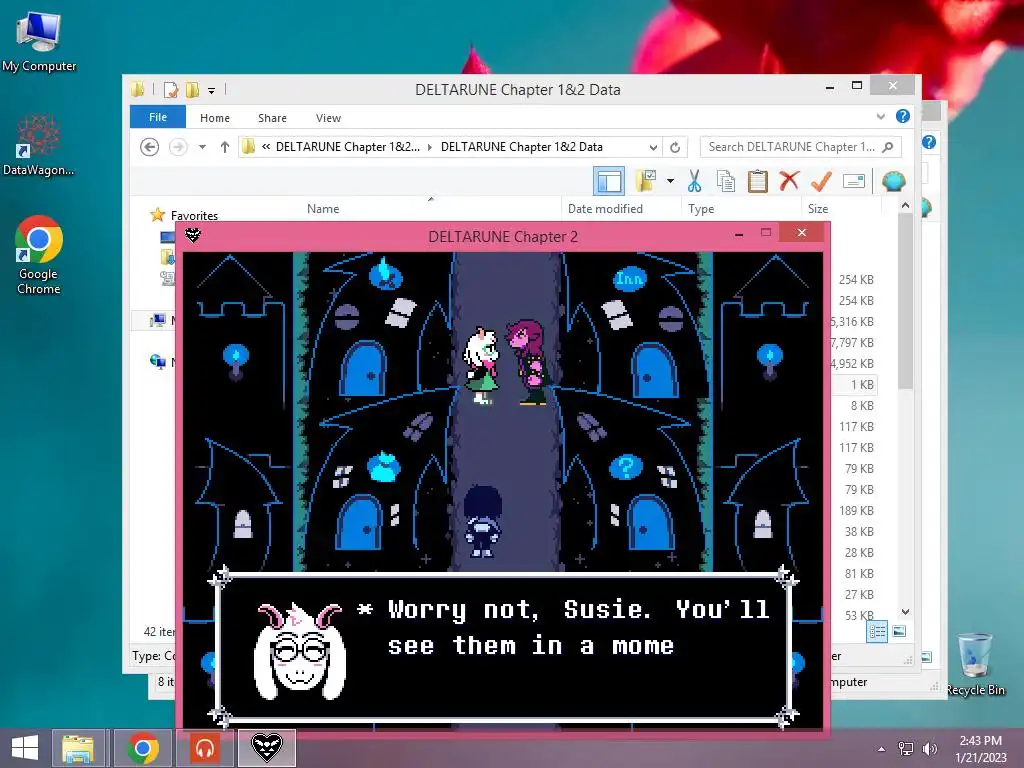
Task: Open the Home ribbon tab
Action: (215, 118)
